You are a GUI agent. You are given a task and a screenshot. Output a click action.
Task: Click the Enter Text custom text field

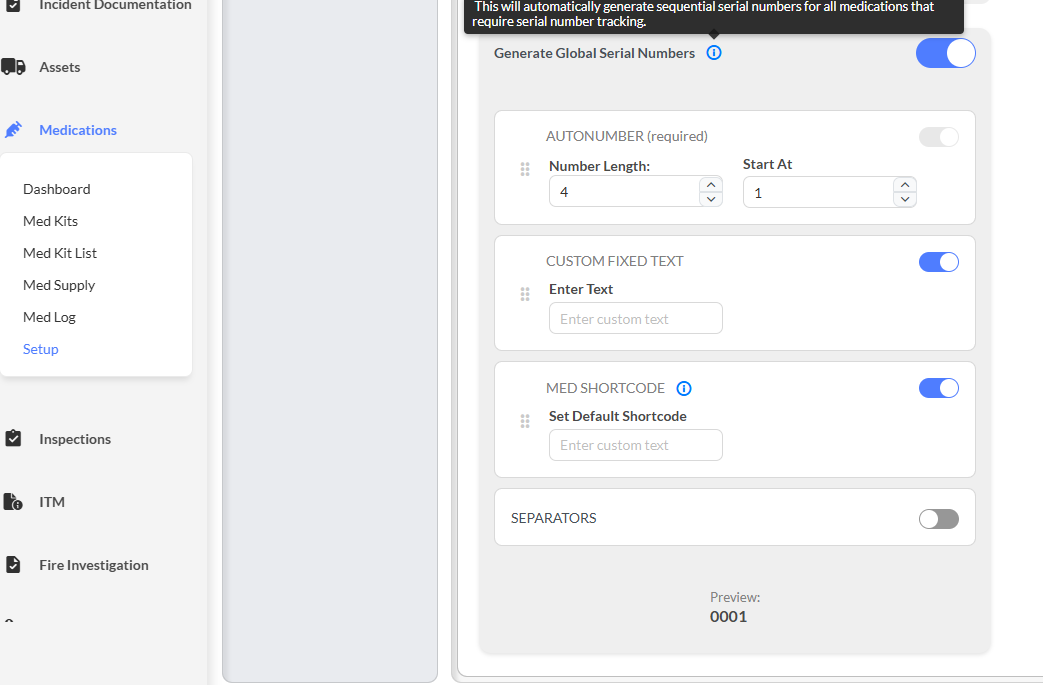coord(635,319)
